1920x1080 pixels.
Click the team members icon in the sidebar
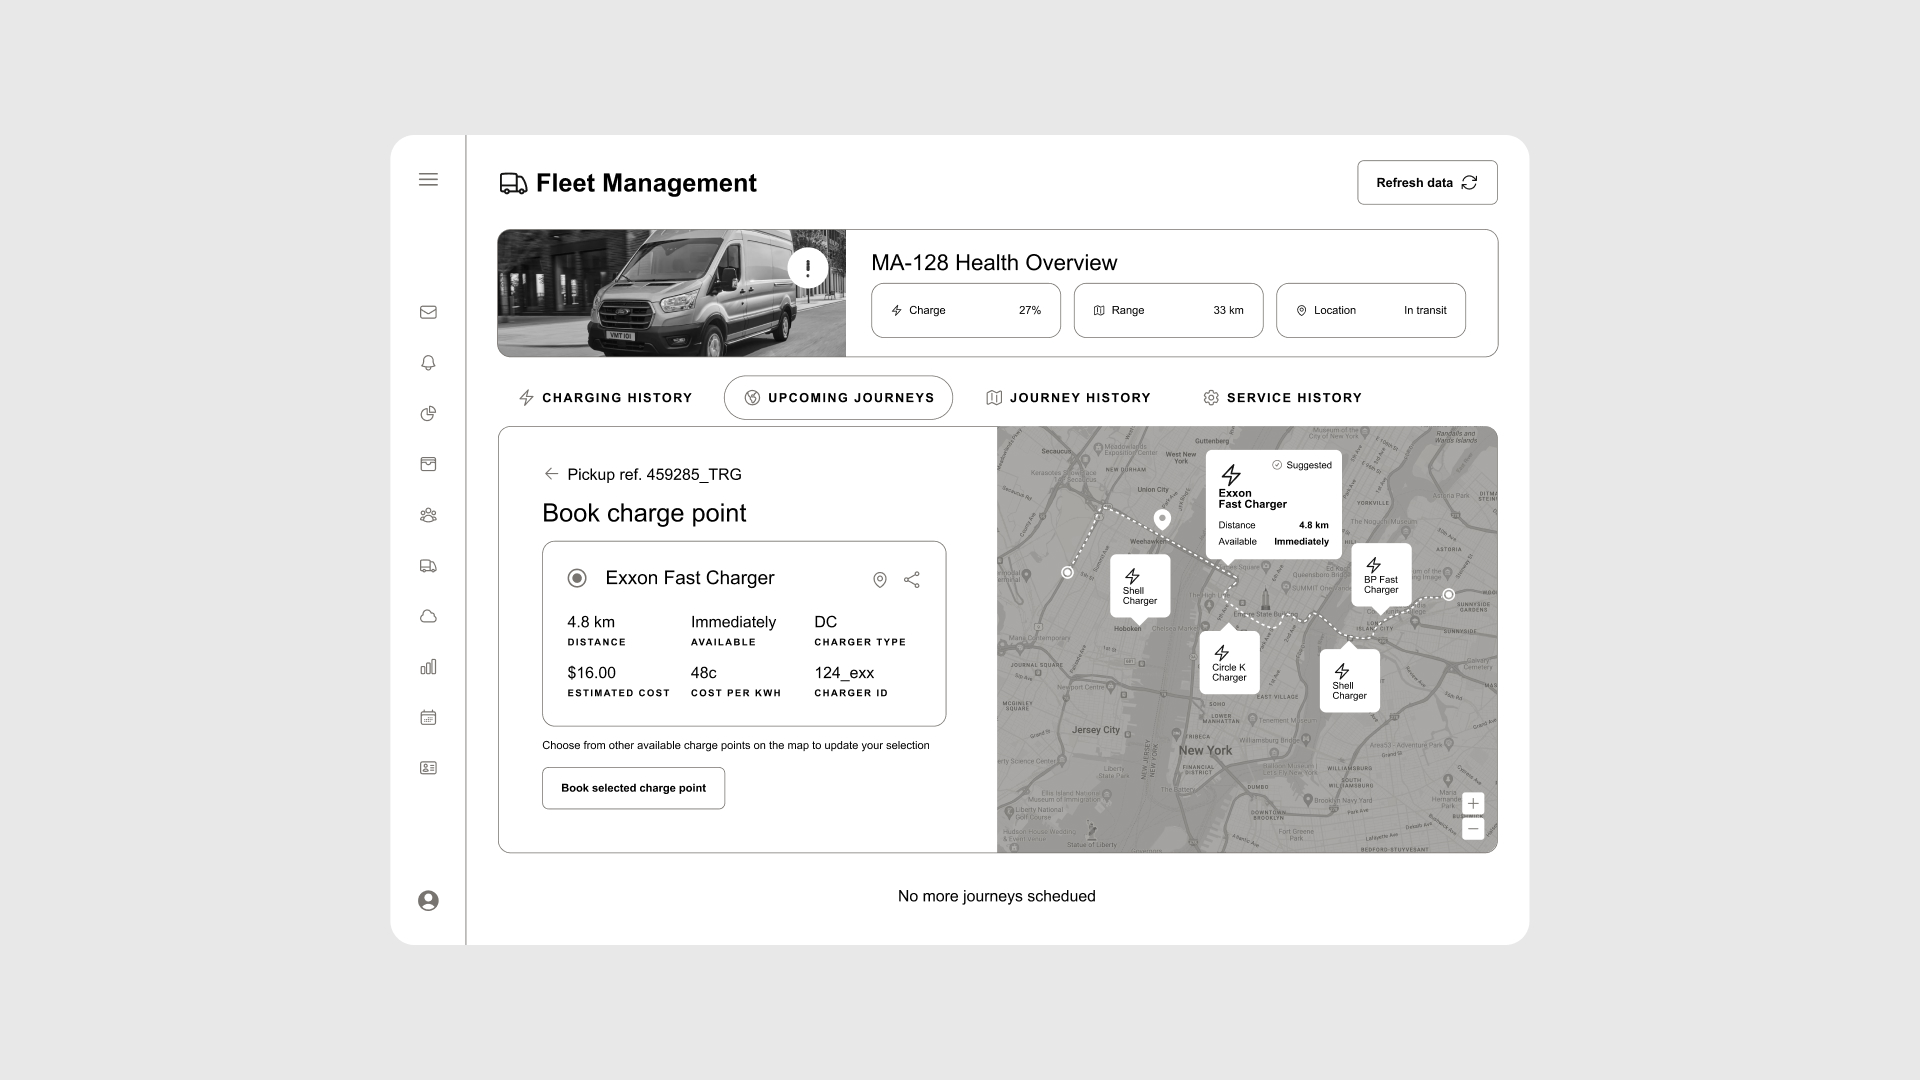(428, 515)
